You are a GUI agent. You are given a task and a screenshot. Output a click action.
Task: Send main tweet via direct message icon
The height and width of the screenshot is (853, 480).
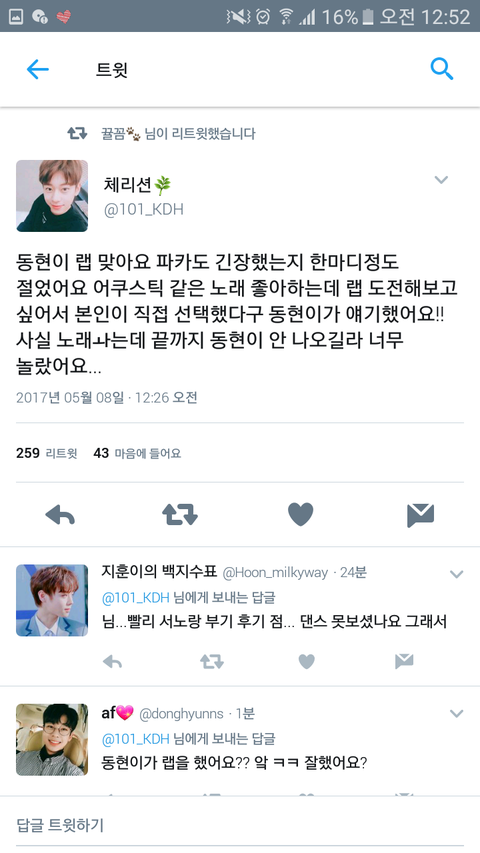point(420,515)
